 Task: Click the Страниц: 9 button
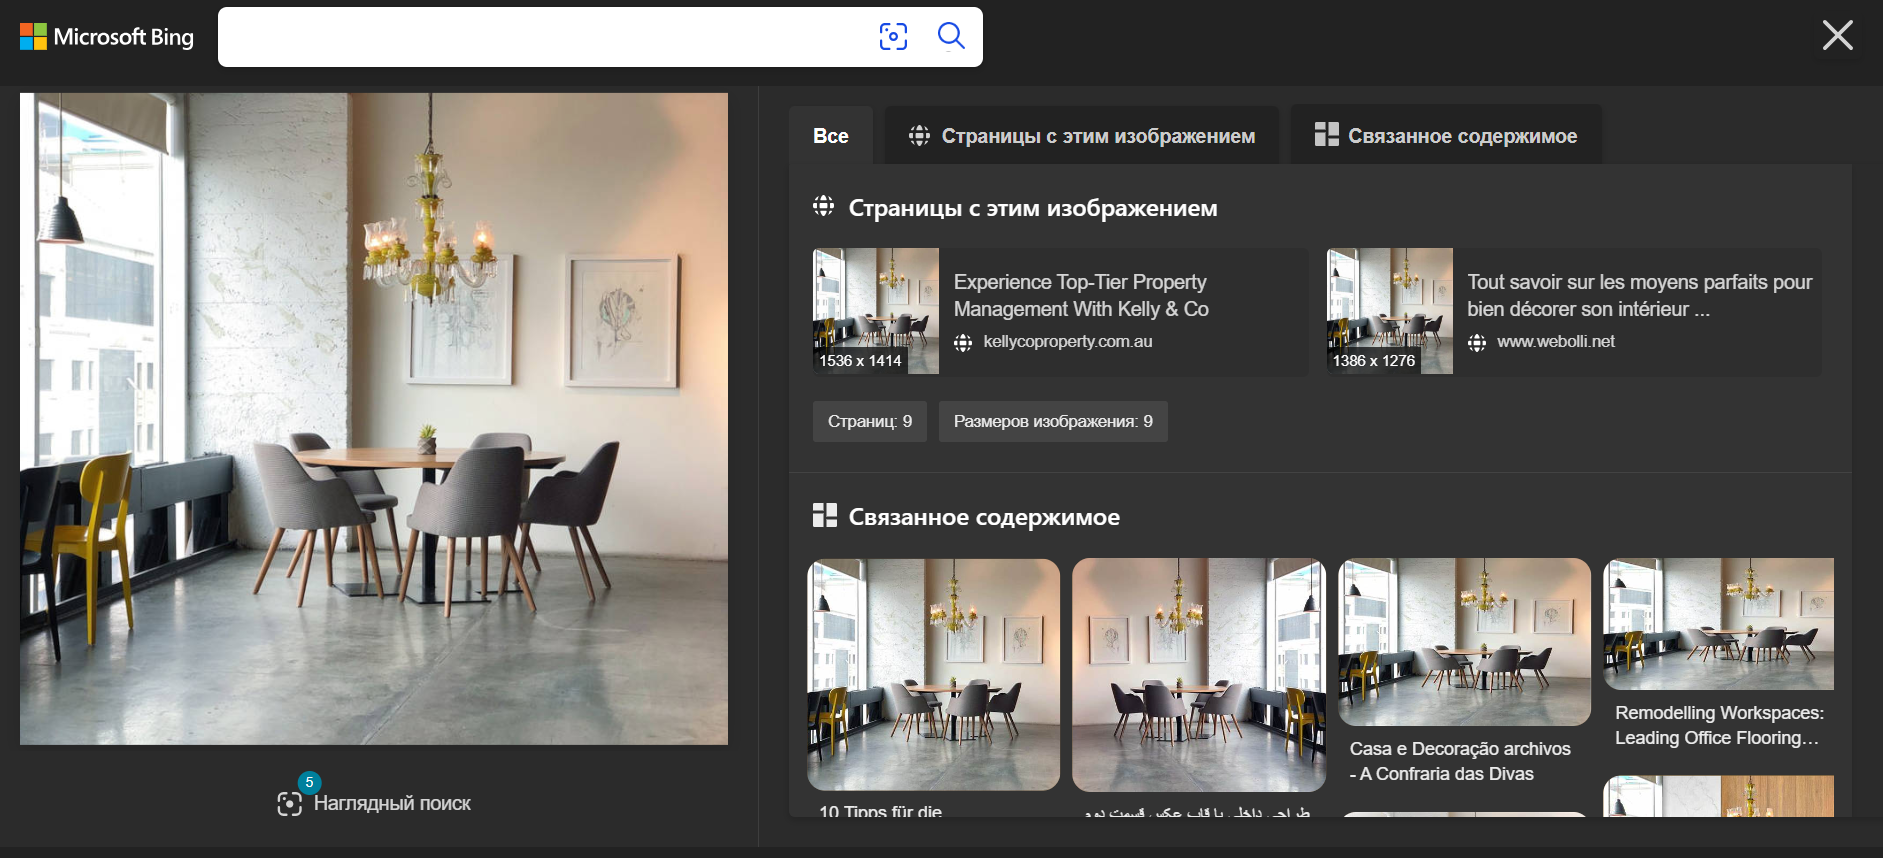pyautogui.click(x=870, y=421)
